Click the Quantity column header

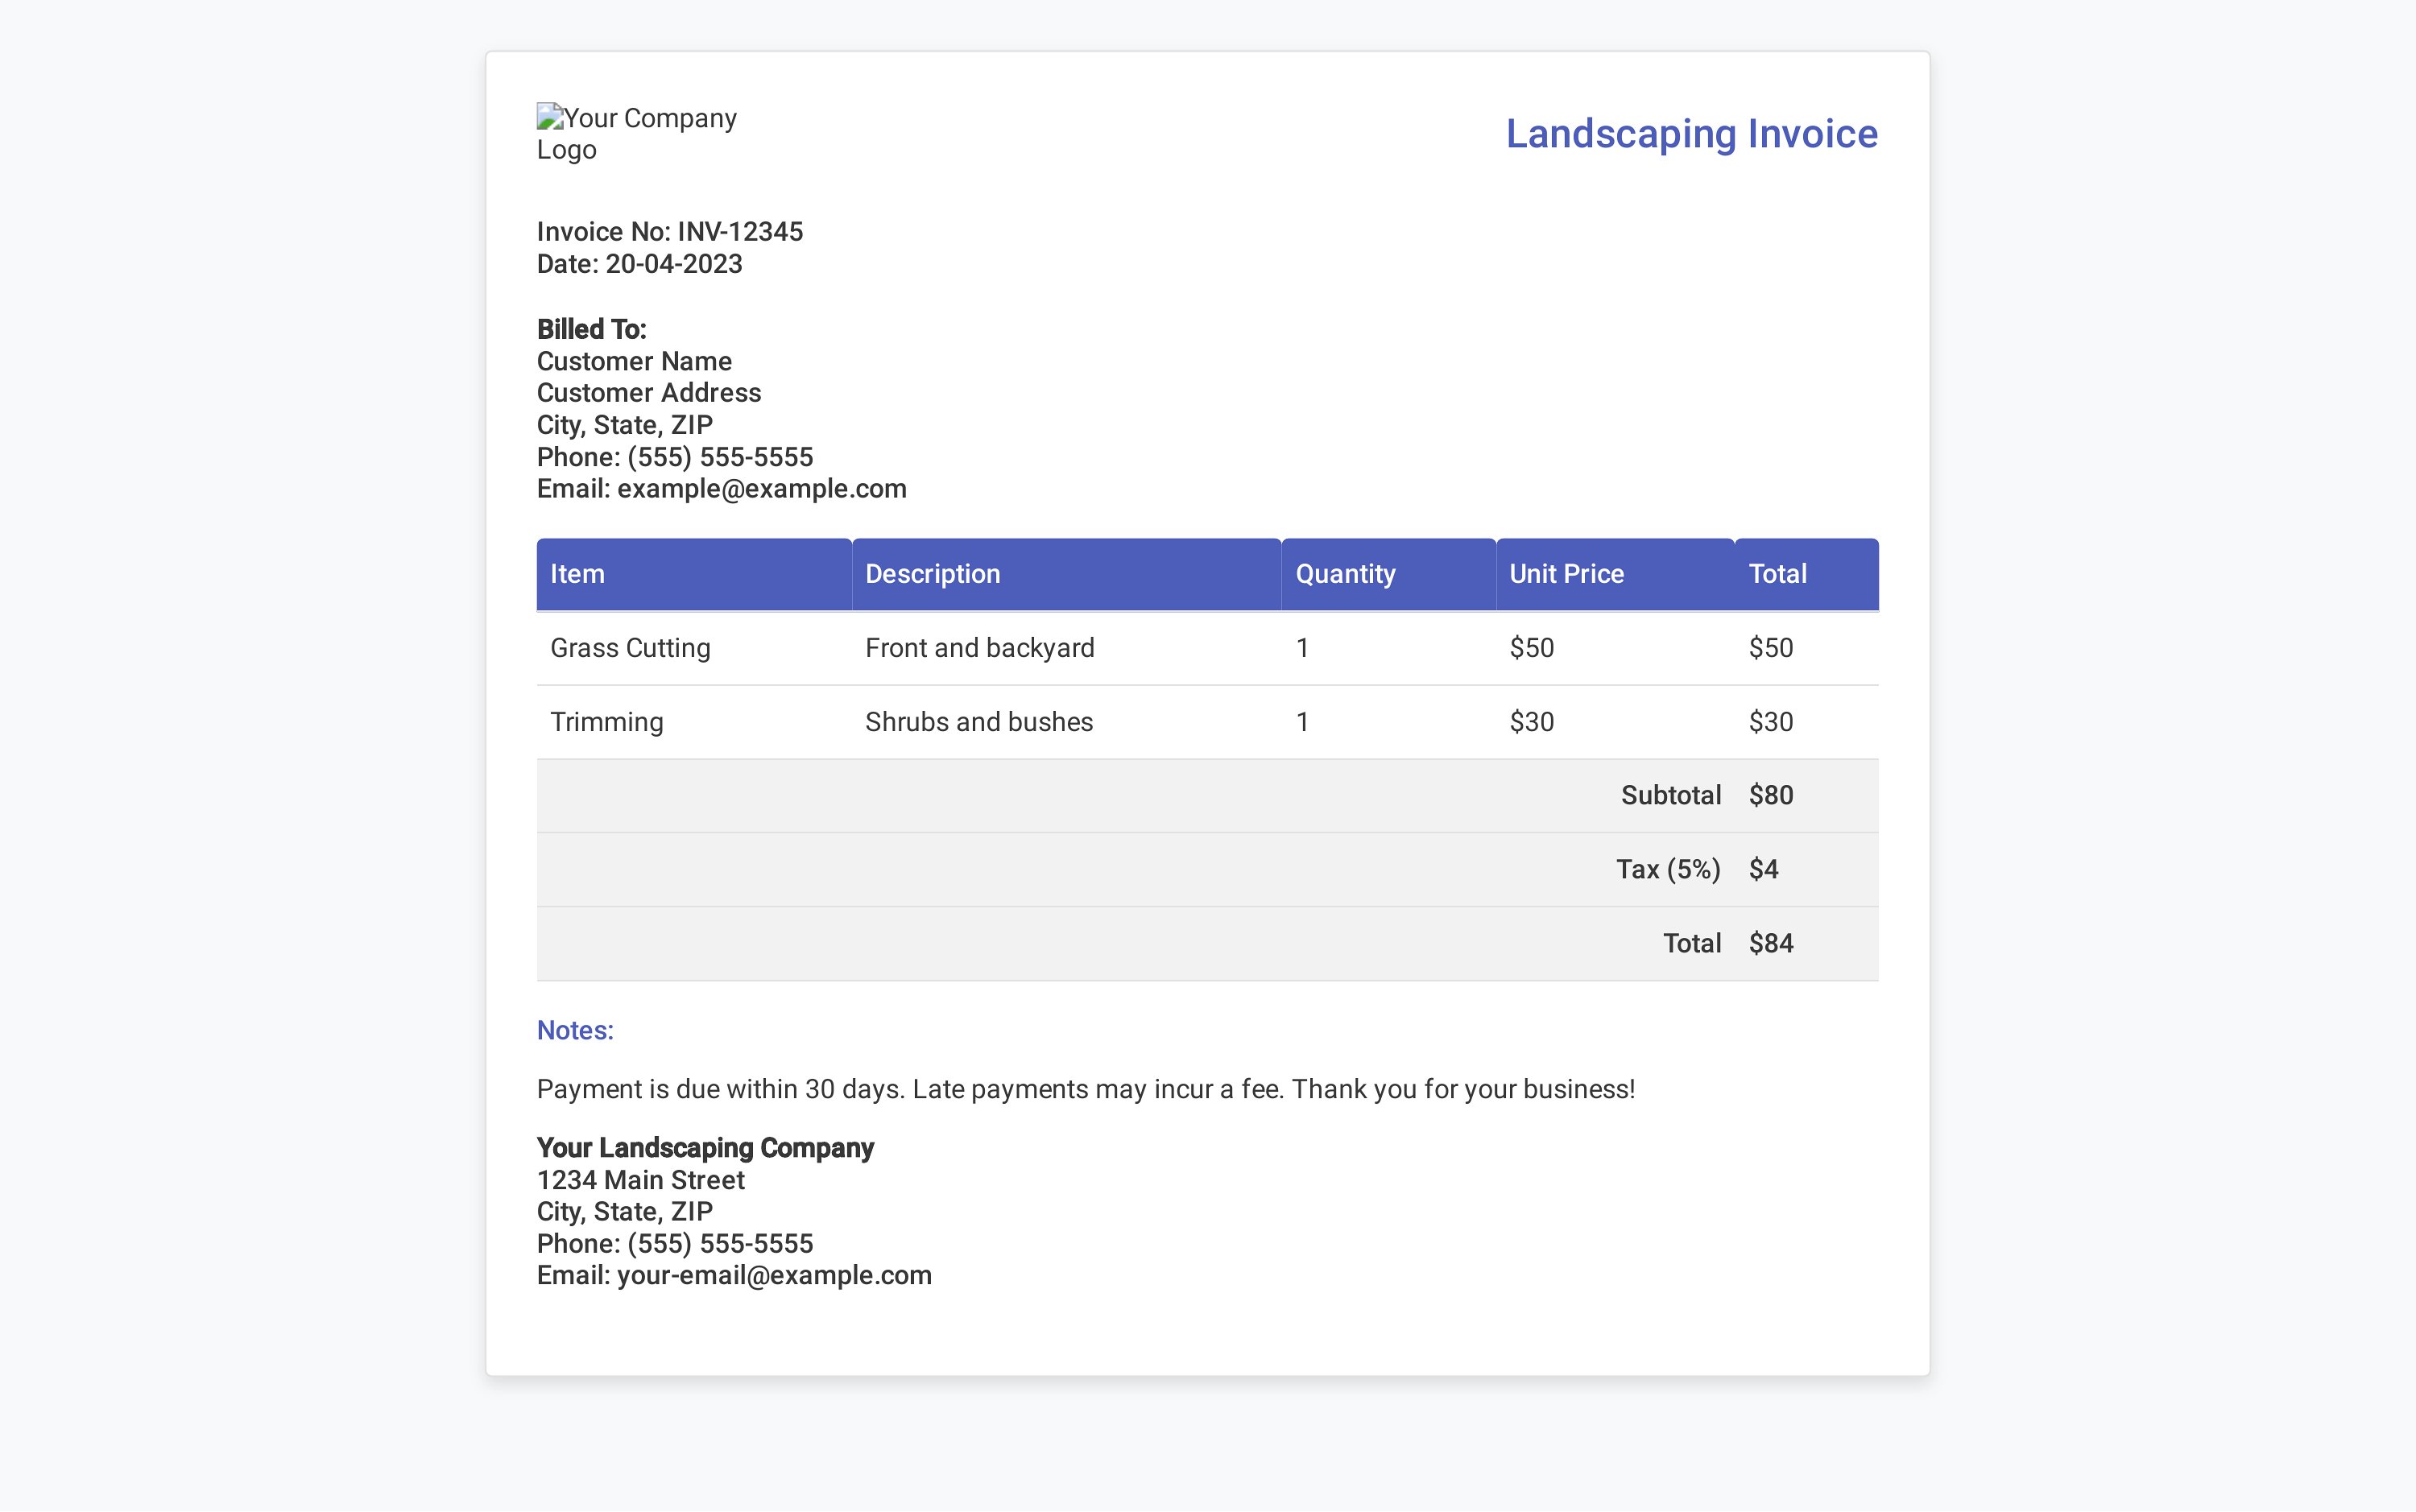point(1389,574)
